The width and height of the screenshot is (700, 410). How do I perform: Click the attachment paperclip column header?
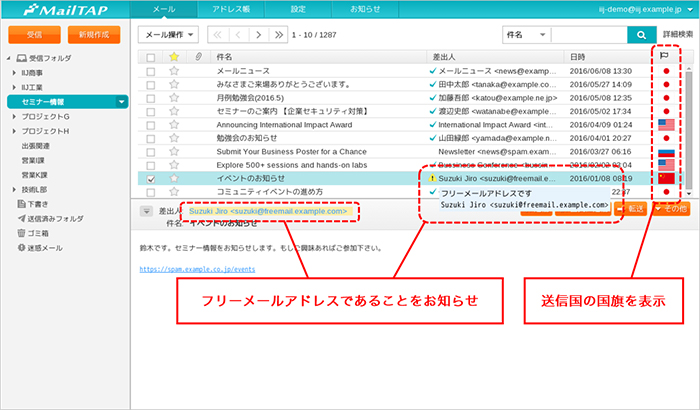(x=198, y=57)
